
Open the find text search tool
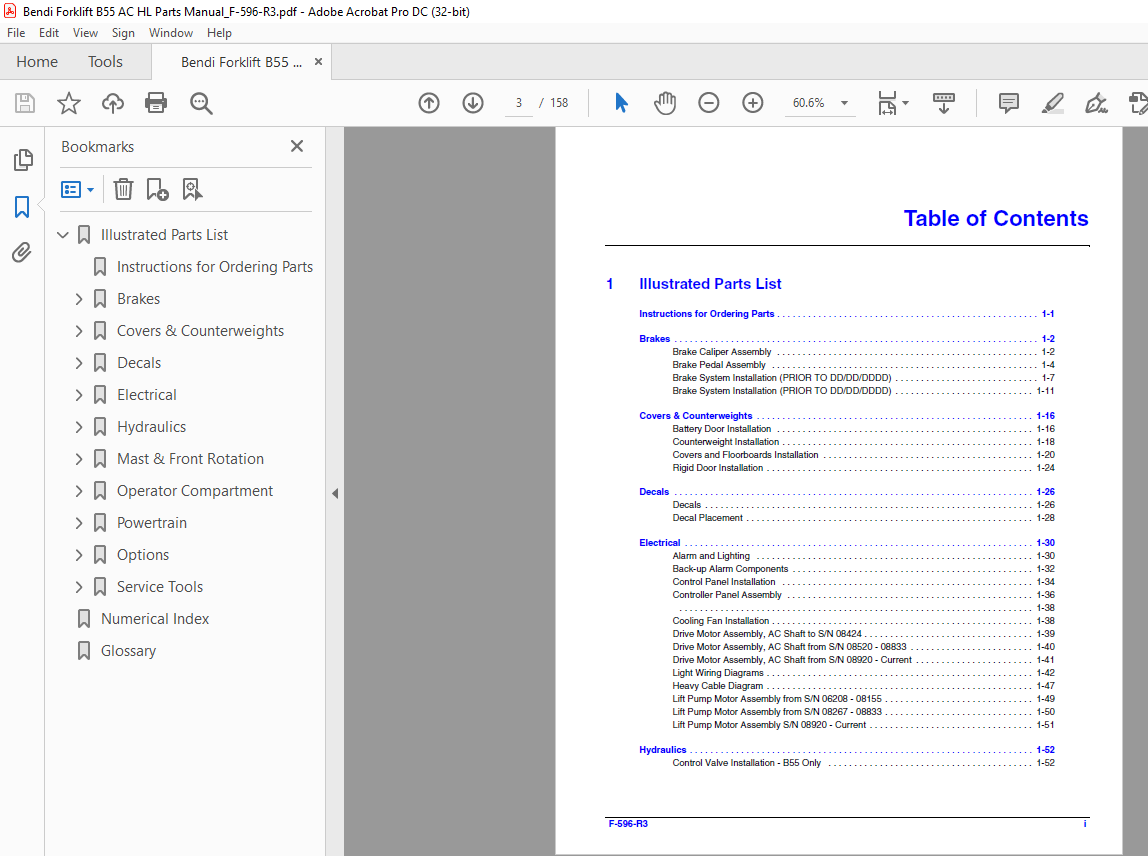pos(201,103)
